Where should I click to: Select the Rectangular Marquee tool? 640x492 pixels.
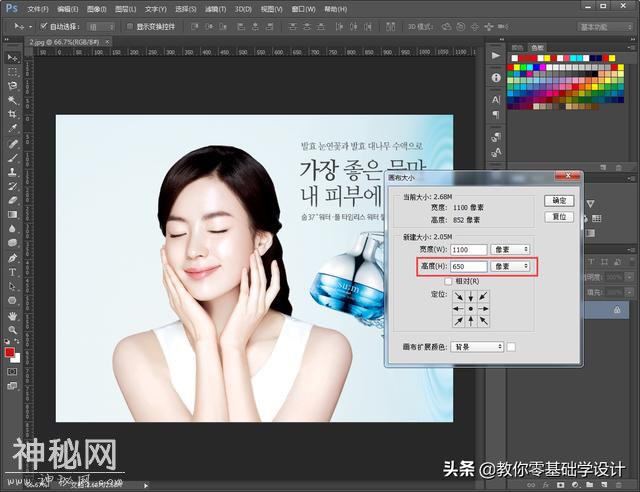[x=13, y=72]
